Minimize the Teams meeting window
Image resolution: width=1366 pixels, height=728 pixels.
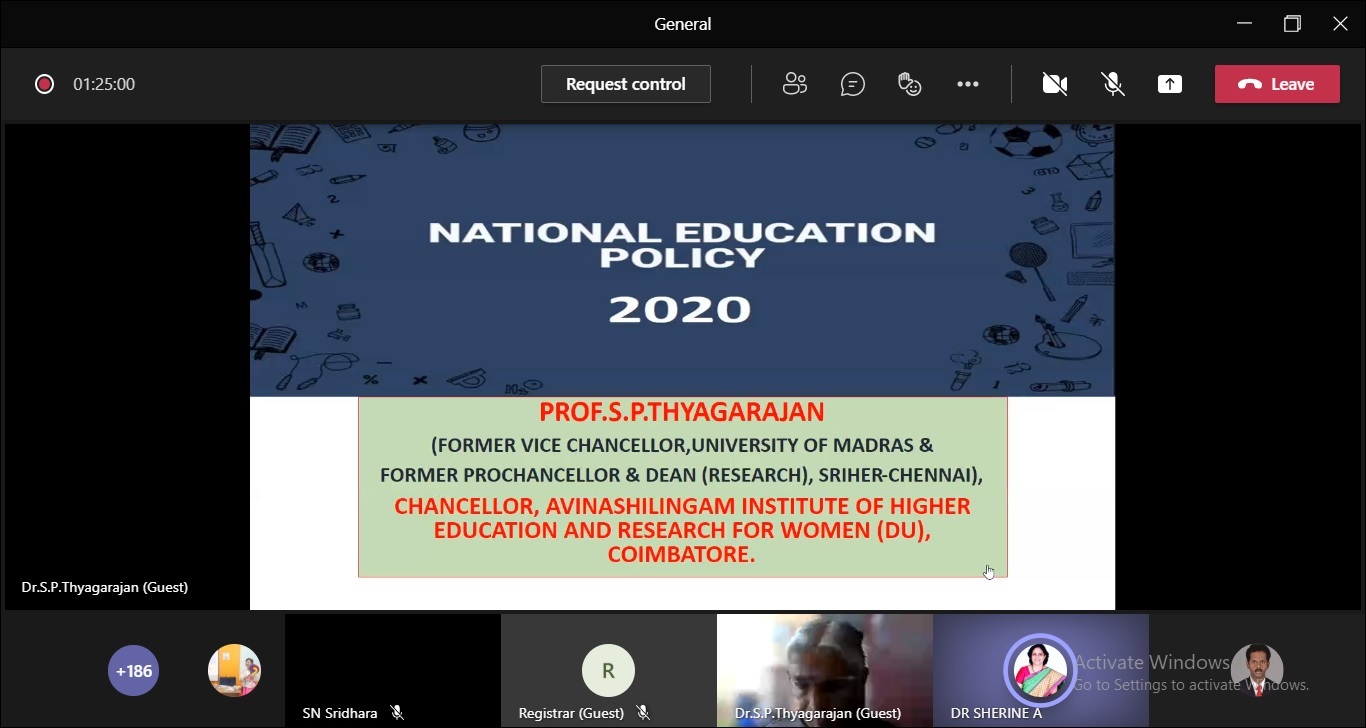(x=1244, y=24)
